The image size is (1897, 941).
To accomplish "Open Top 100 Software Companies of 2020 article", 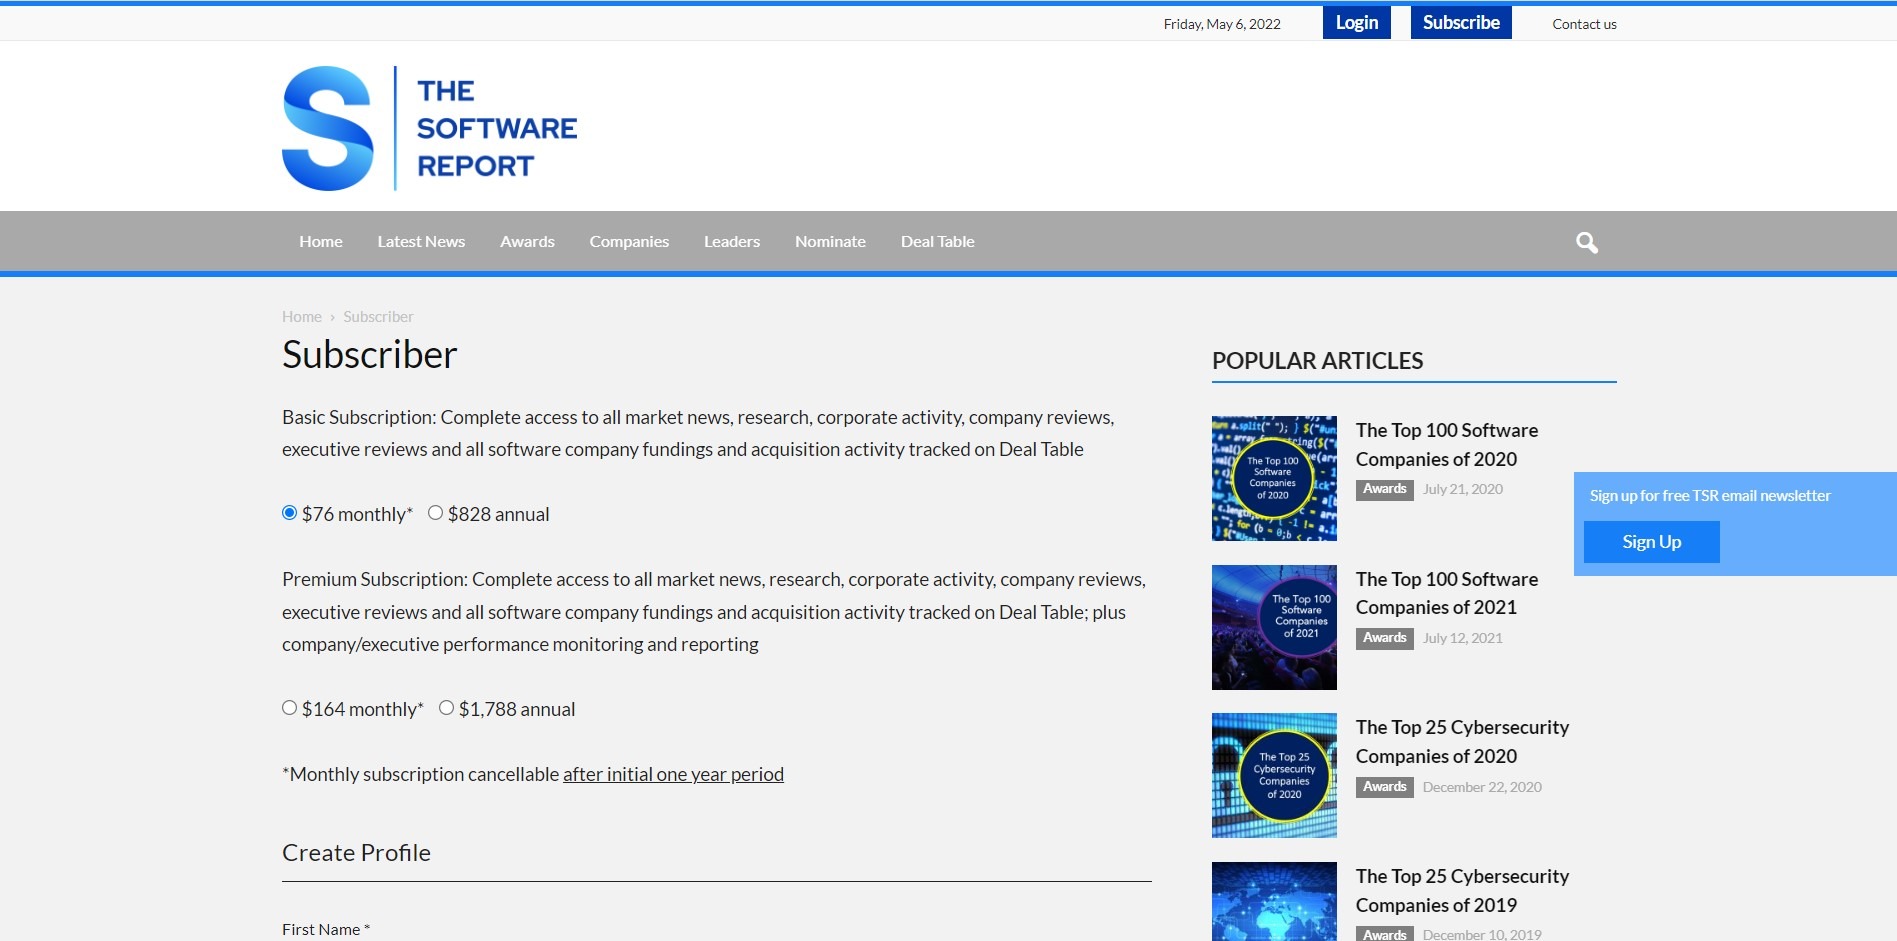I will 1447,444.
